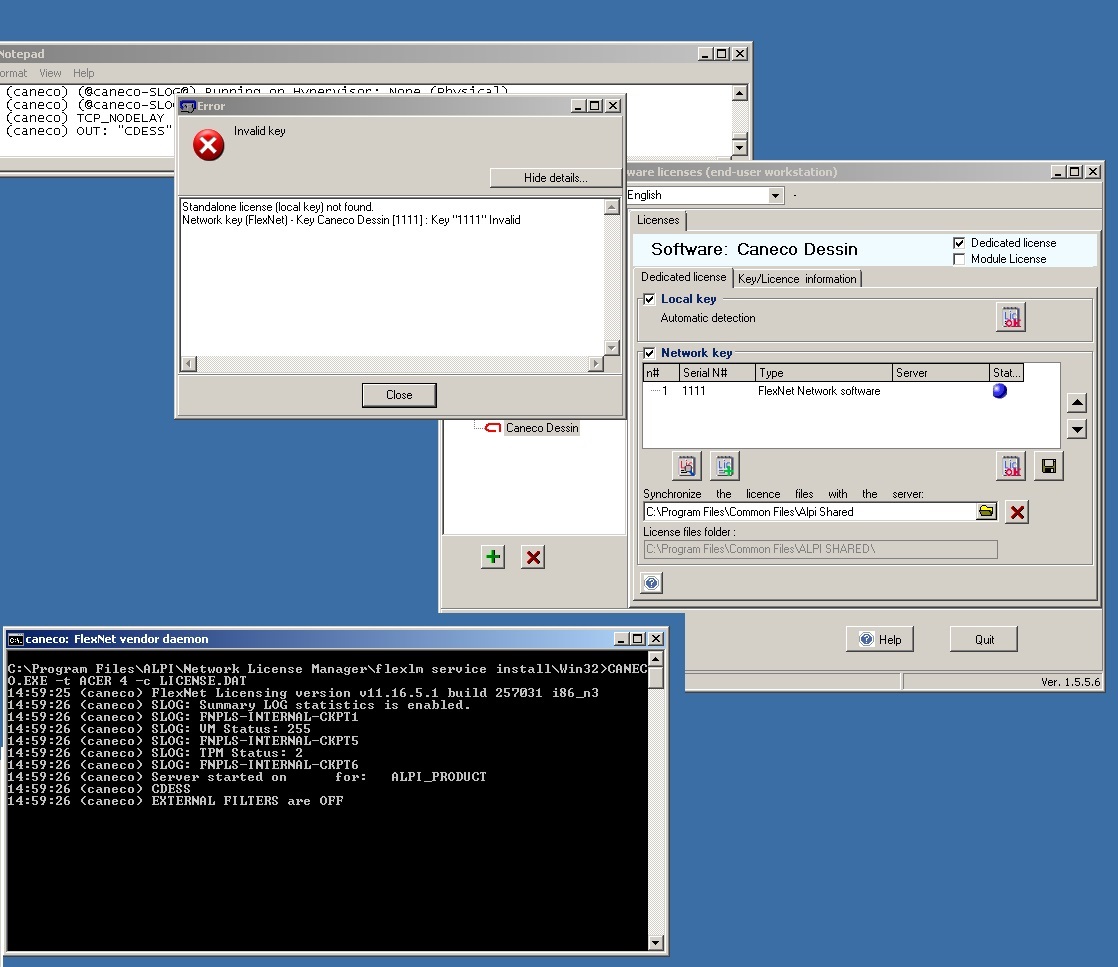Click the "Standalone license (local key) not found." line
This screenshot has width=1118, height=967.
pyautogui.click(x=277, y=207)
